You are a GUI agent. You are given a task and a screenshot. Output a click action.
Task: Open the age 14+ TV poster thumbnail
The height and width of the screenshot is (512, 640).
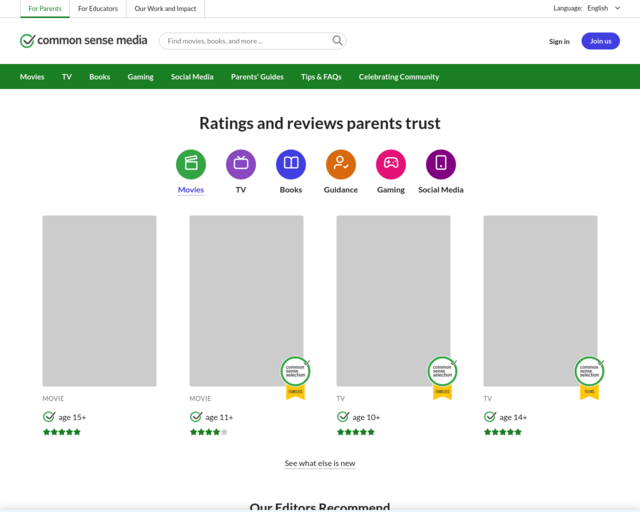click(540, 301)
